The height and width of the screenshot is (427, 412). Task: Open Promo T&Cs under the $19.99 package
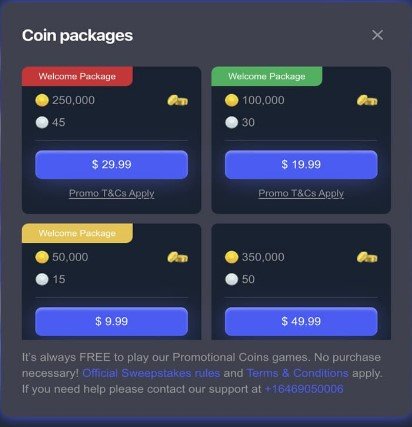pos(301,193)
